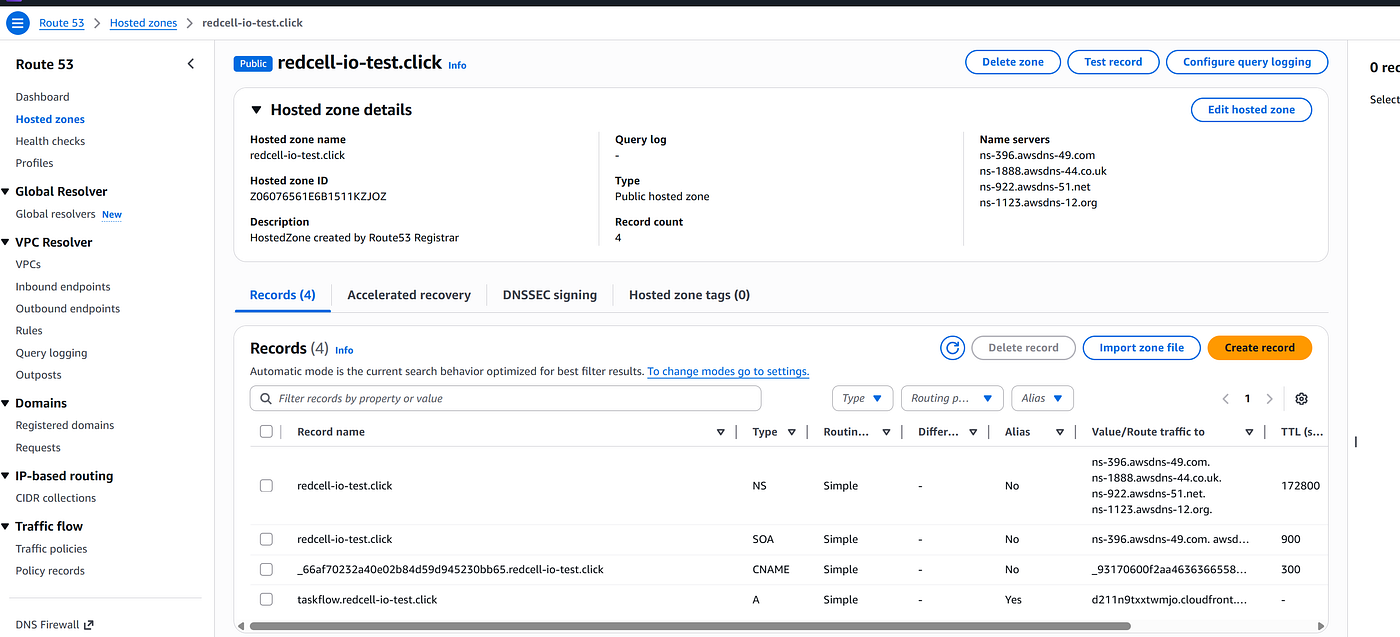Collapse Traffic flow sidebar section
Viewport: 1400px width, 637px height.
[x=6, y=527]
